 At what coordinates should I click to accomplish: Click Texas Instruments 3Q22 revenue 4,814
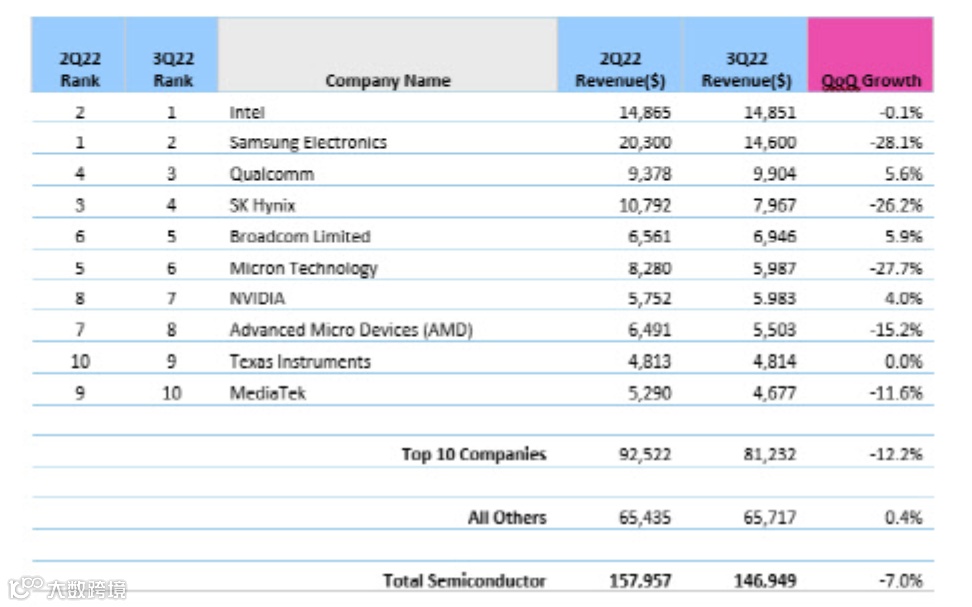[774, 361]
